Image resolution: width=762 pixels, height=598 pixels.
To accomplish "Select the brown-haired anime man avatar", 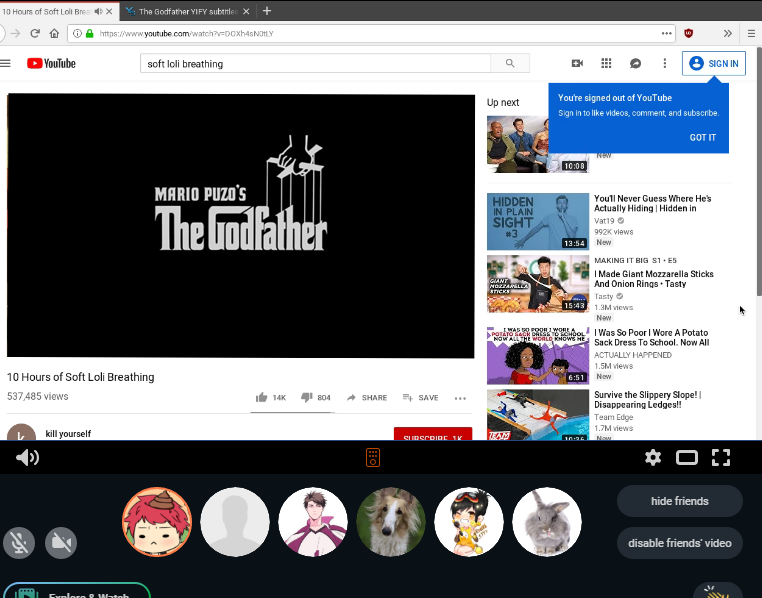I will click(x=313, y=522).
